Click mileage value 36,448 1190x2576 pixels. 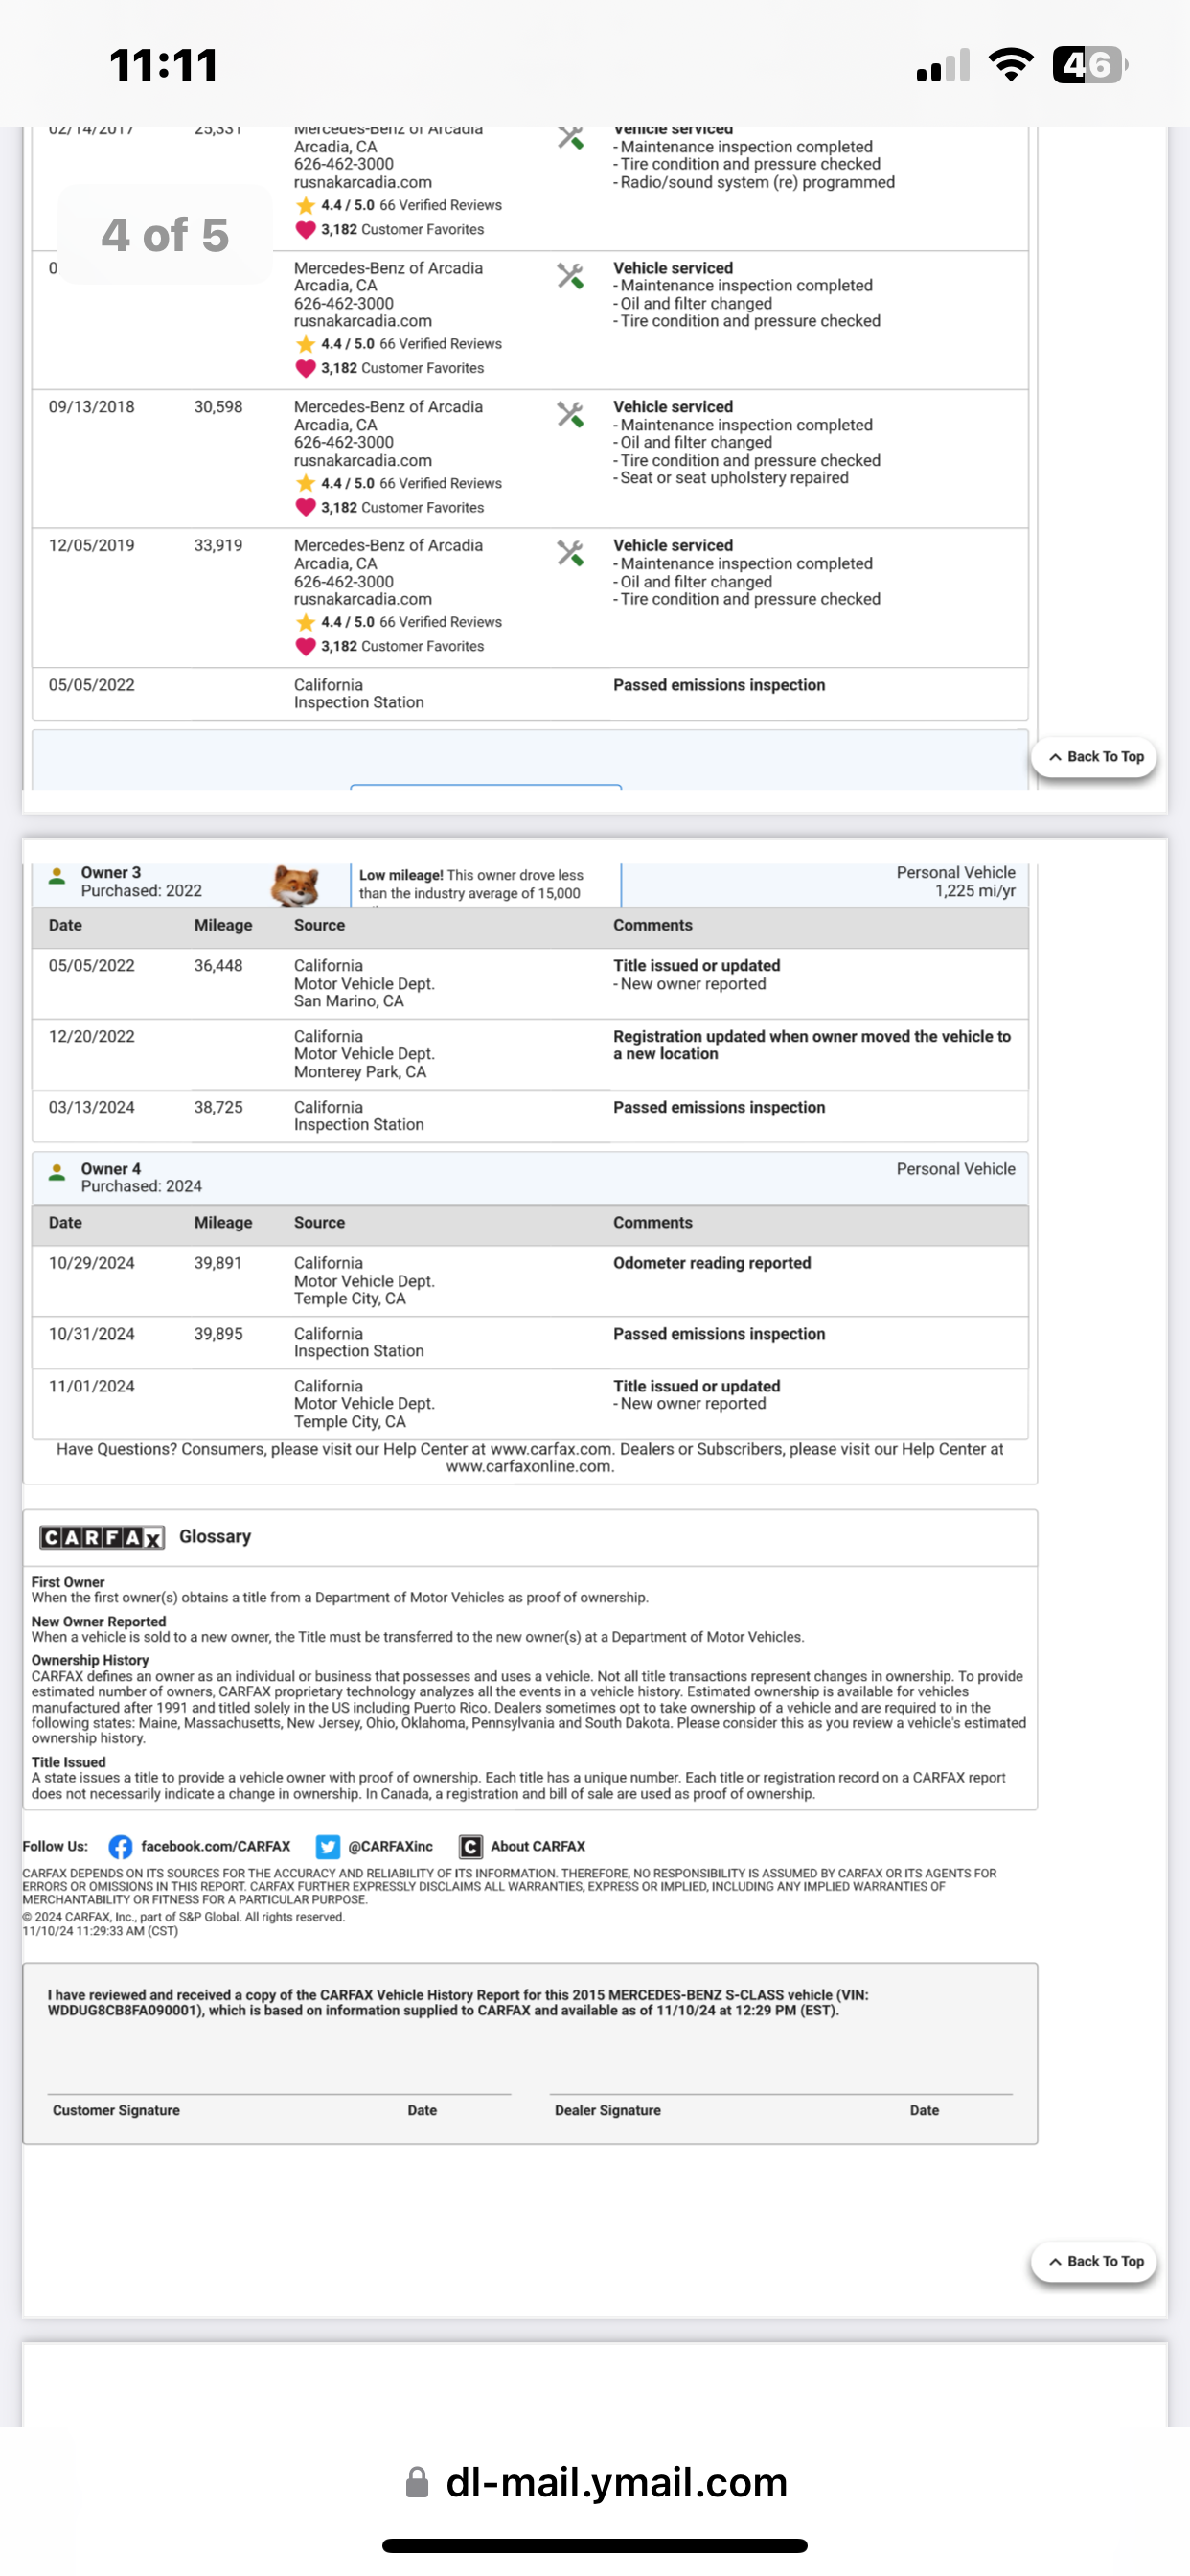tap(218, 966)
